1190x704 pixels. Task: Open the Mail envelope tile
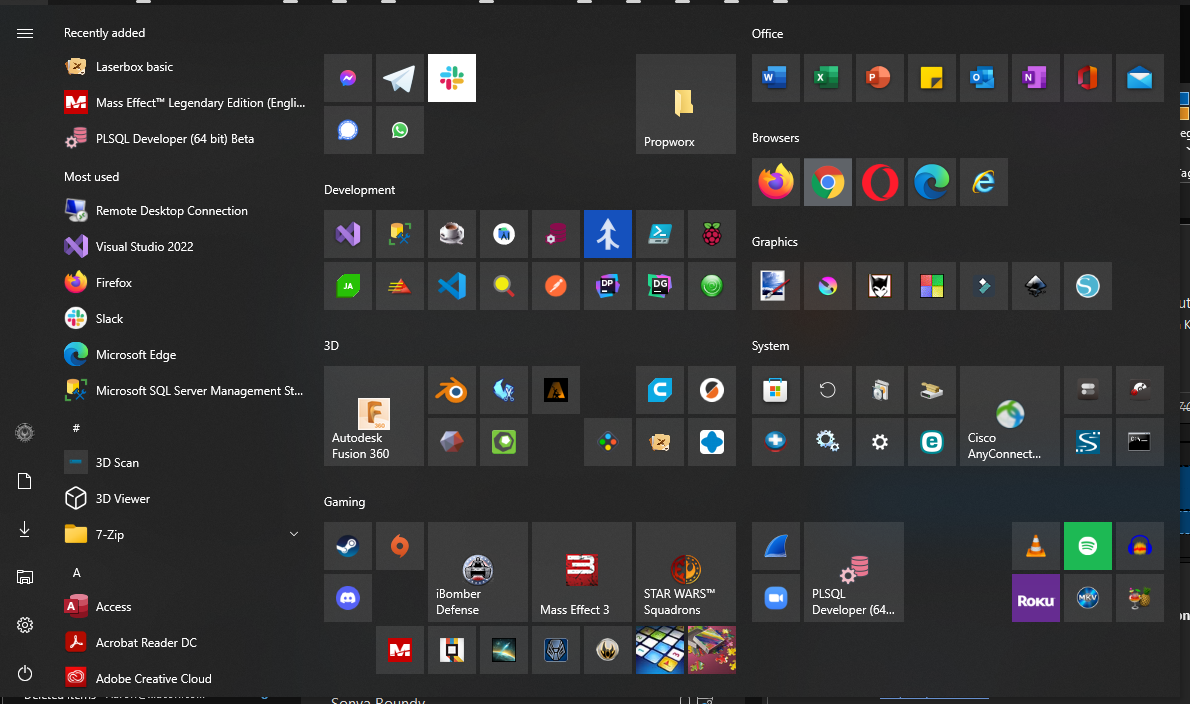(1139, 77)
